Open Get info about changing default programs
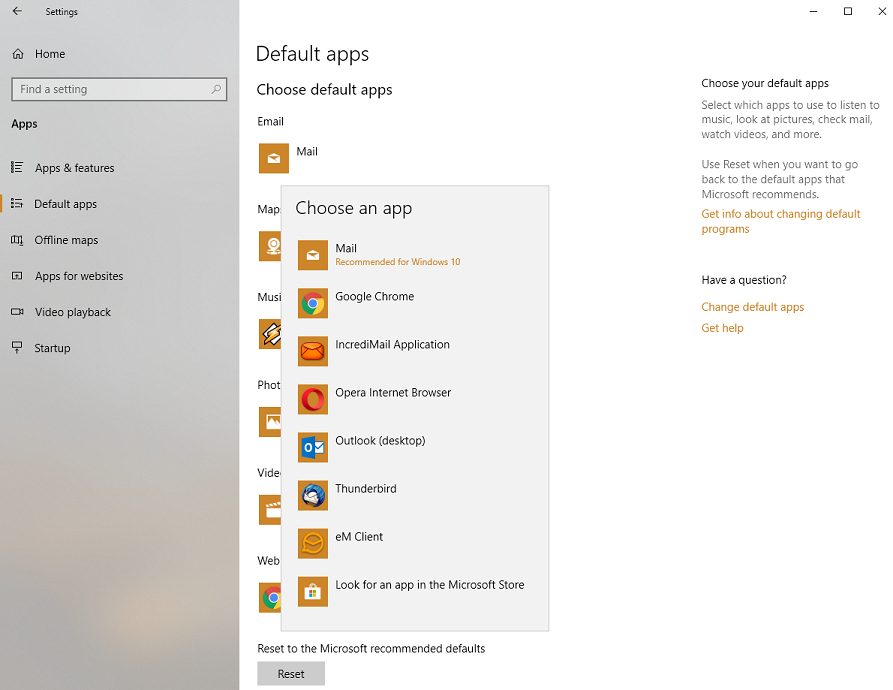 pyautogui.click(x=781, y=221)
